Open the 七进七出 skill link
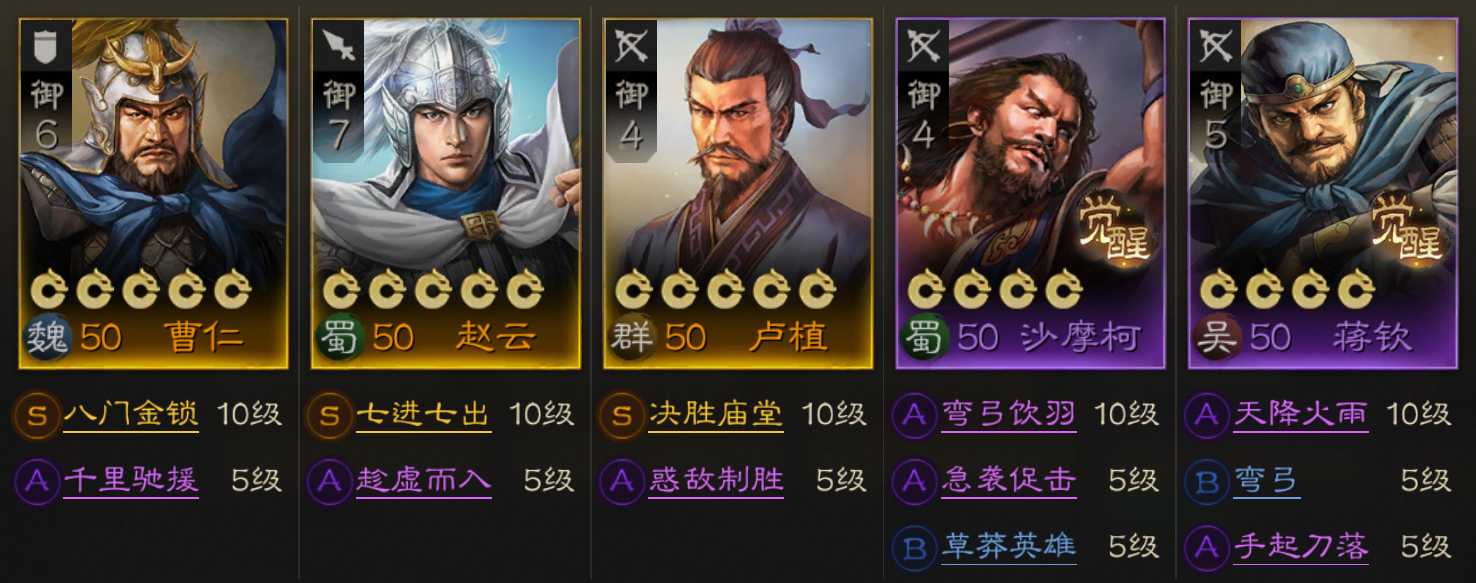The width and height of the screenshot is (1476, 583). click(x=423, y=414)
